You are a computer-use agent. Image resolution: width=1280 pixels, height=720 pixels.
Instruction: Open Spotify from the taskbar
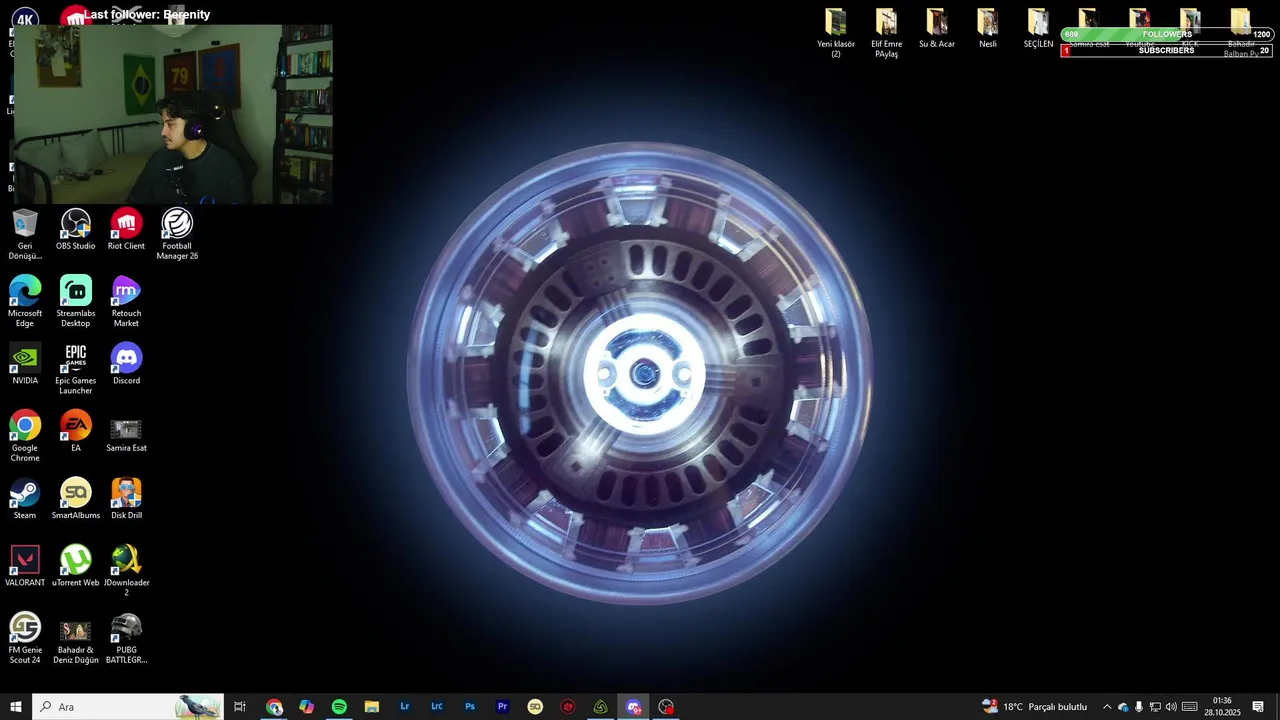tap(339, 707)
